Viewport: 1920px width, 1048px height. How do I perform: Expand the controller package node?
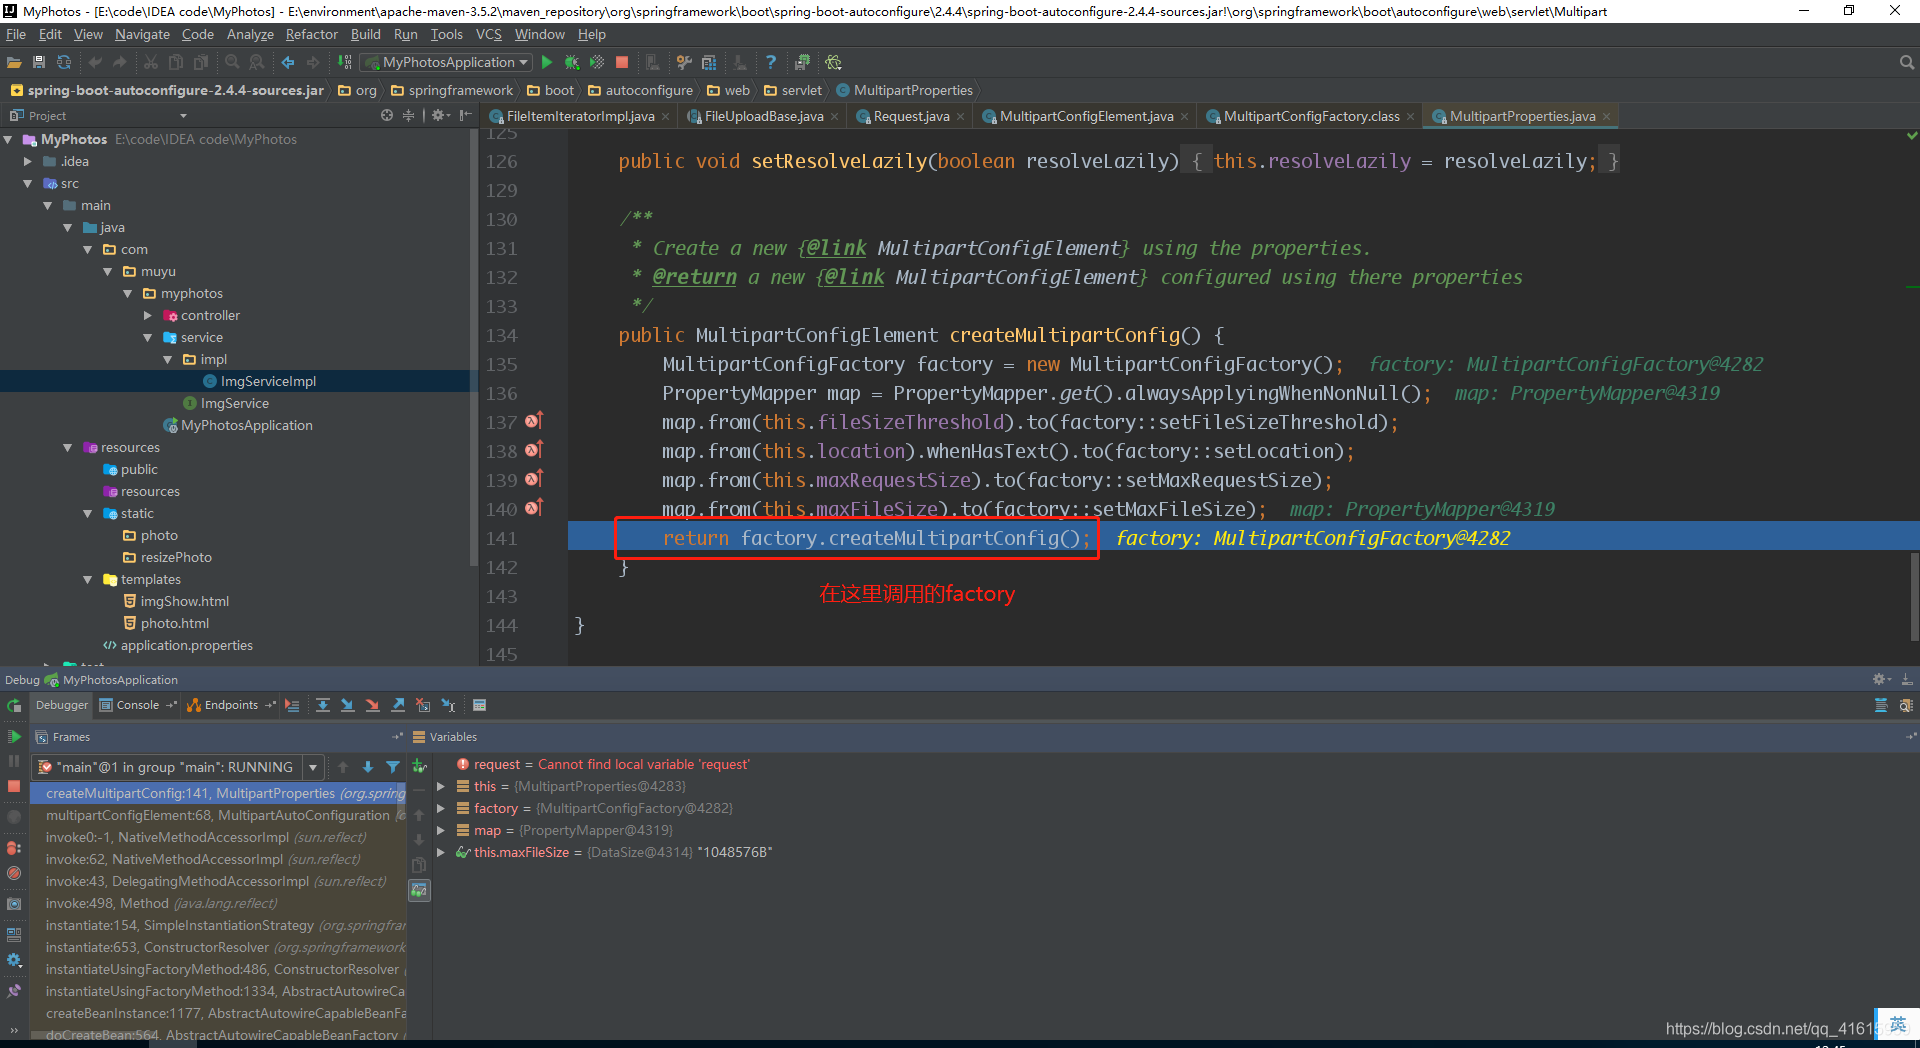[x=148, y=315]
